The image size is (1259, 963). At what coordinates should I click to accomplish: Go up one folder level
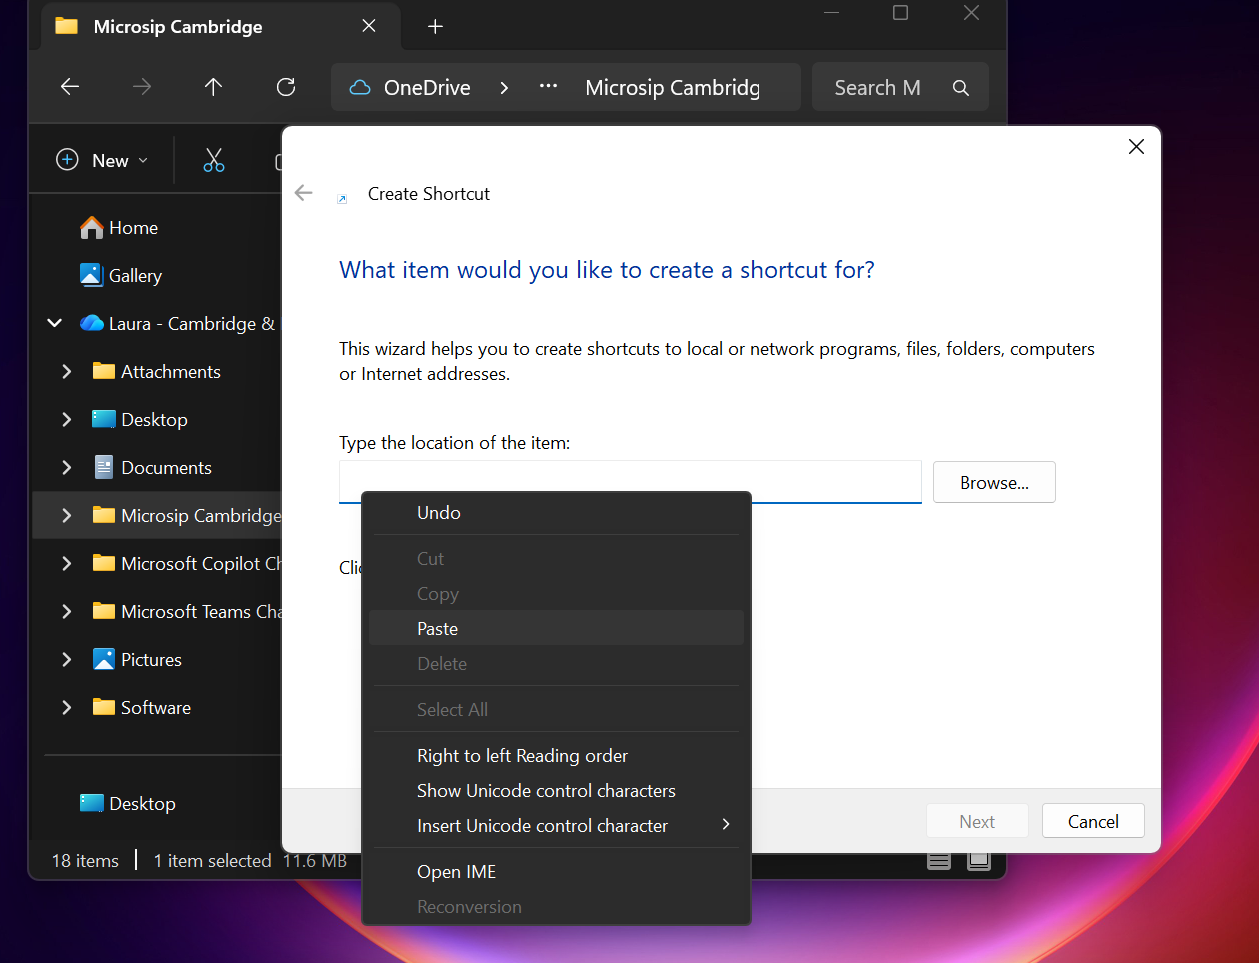click(x=213, y=87)
